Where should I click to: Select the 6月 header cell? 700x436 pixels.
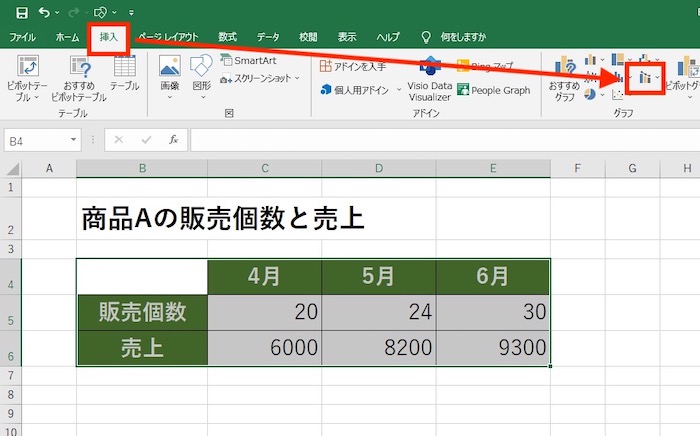pyautogui.click(x=493, y=276)
